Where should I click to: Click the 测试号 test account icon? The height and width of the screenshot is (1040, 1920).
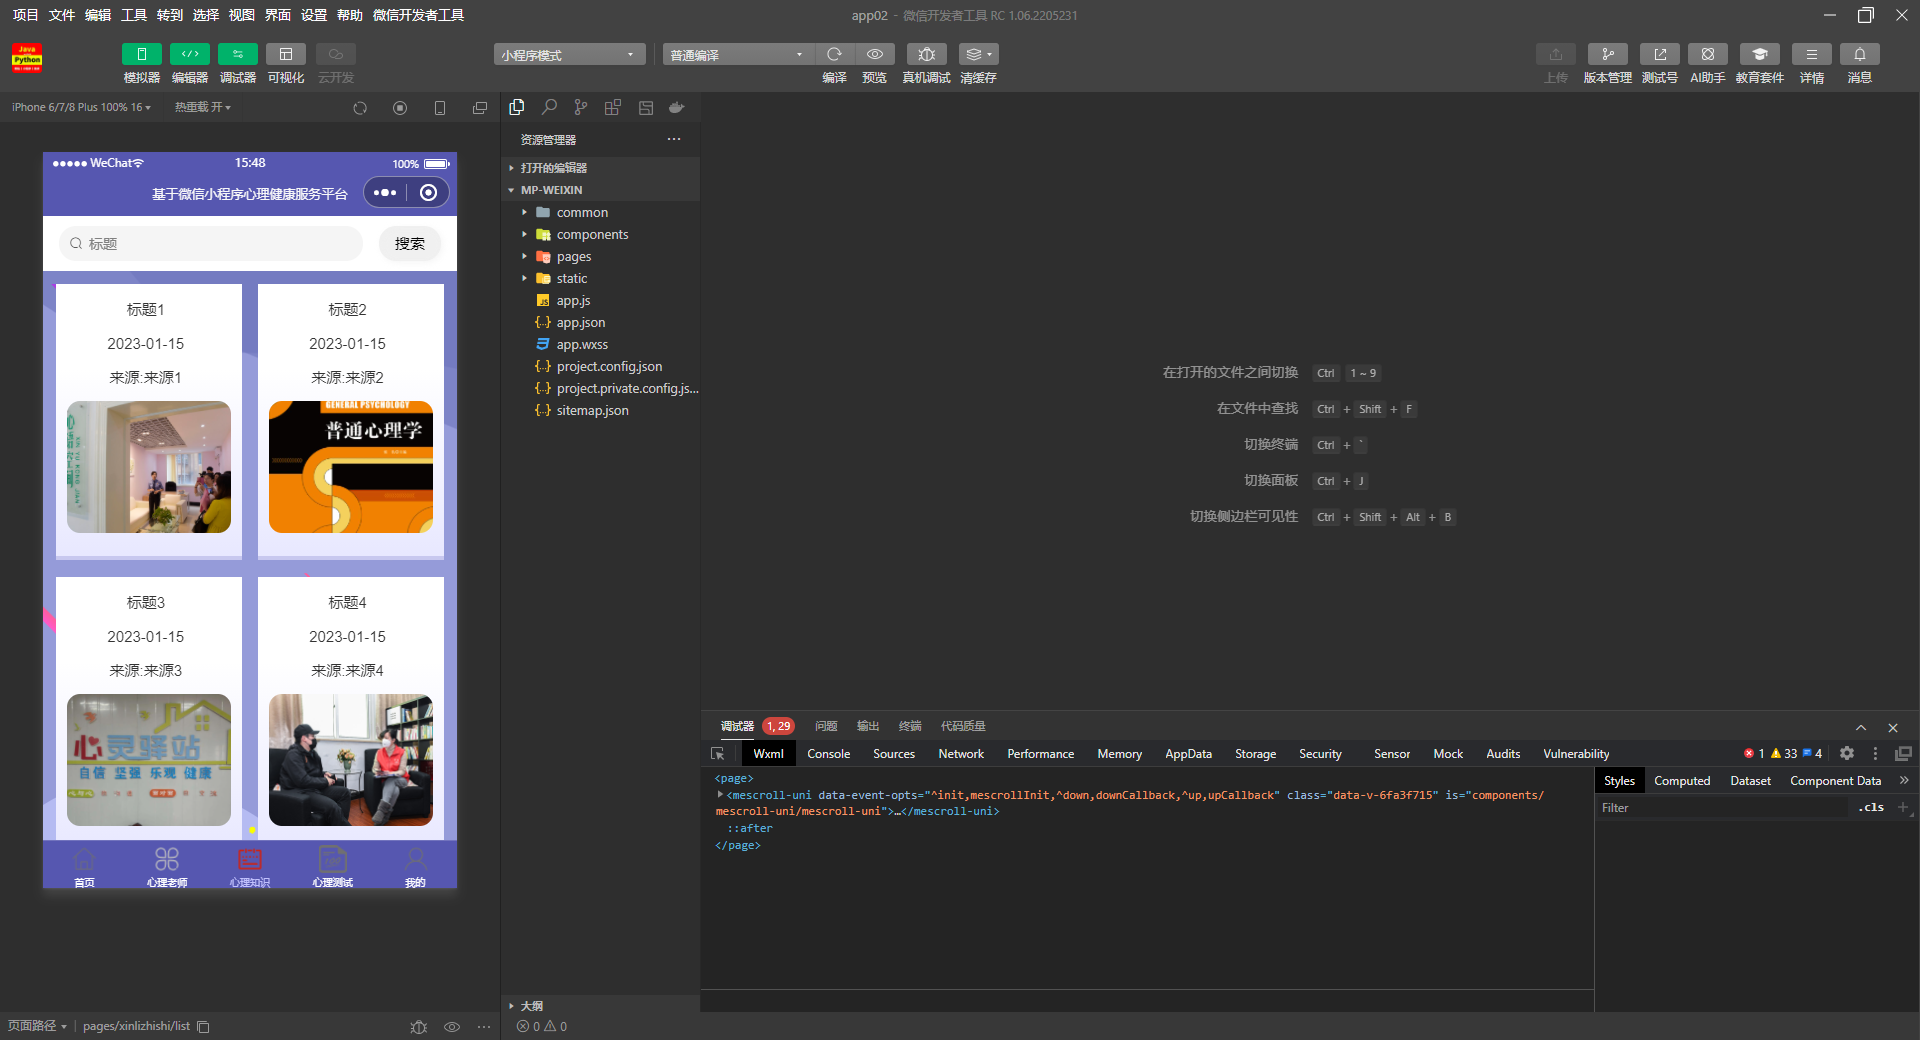coord(1659,54)
